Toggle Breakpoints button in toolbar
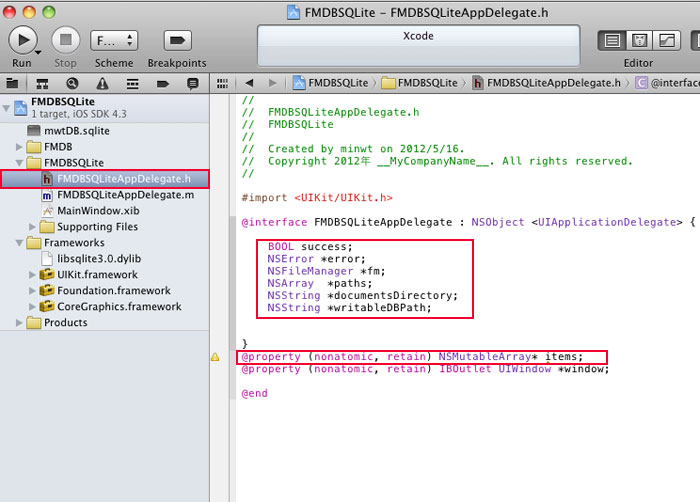Screen dimensions: 700x502 [x=177, y=41]
